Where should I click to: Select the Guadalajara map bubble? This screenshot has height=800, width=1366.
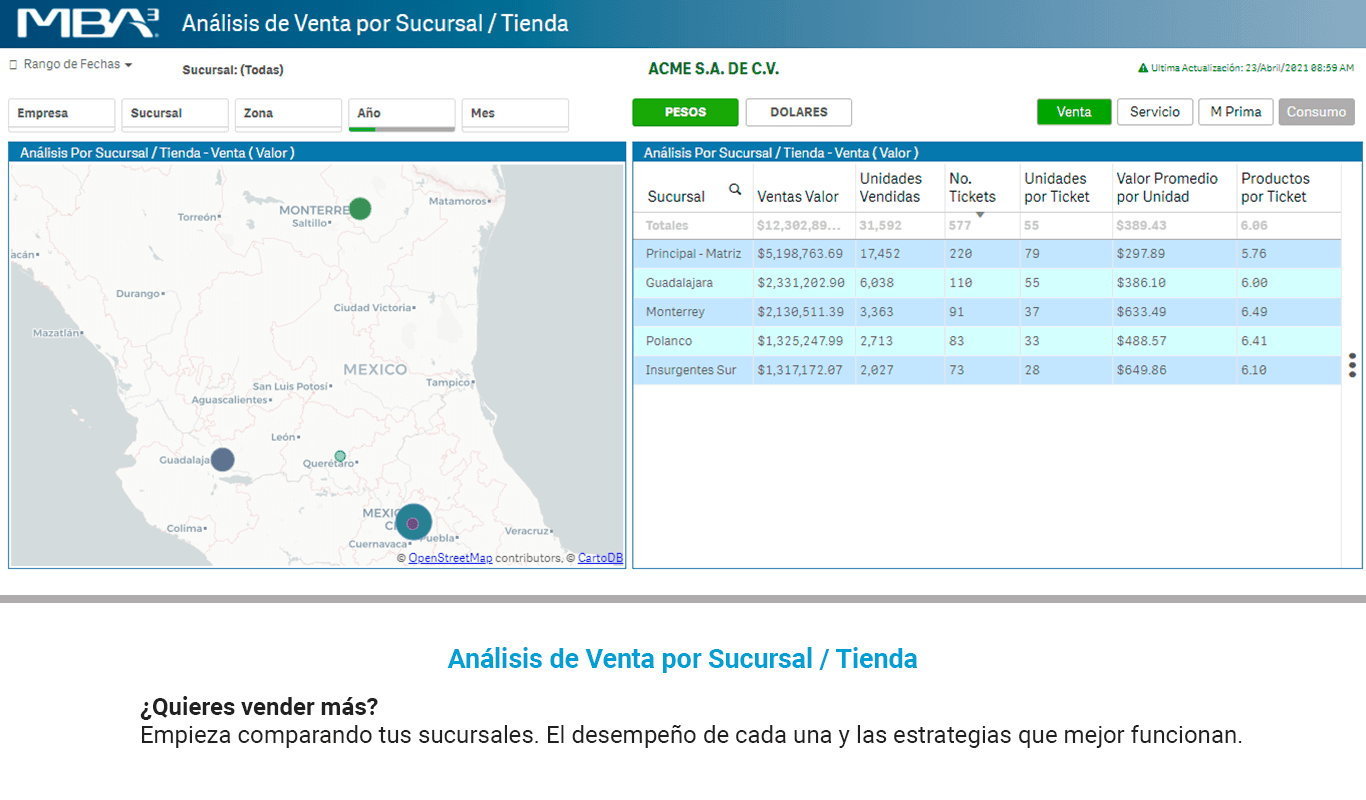pos(222,460)
